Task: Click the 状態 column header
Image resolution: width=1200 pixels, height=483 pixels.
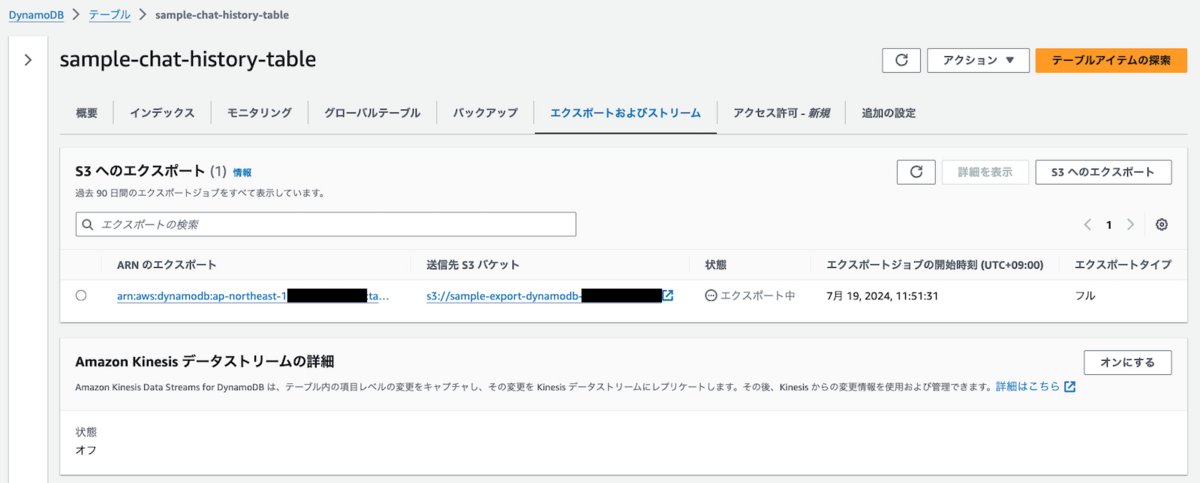Action: [x=715, y=265]
